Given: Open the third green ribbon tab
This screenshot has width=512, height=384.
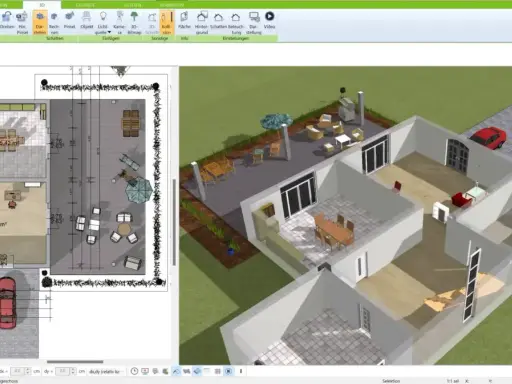Looking at the screenshot, I should pyautogui.click(x=85, y=5).
